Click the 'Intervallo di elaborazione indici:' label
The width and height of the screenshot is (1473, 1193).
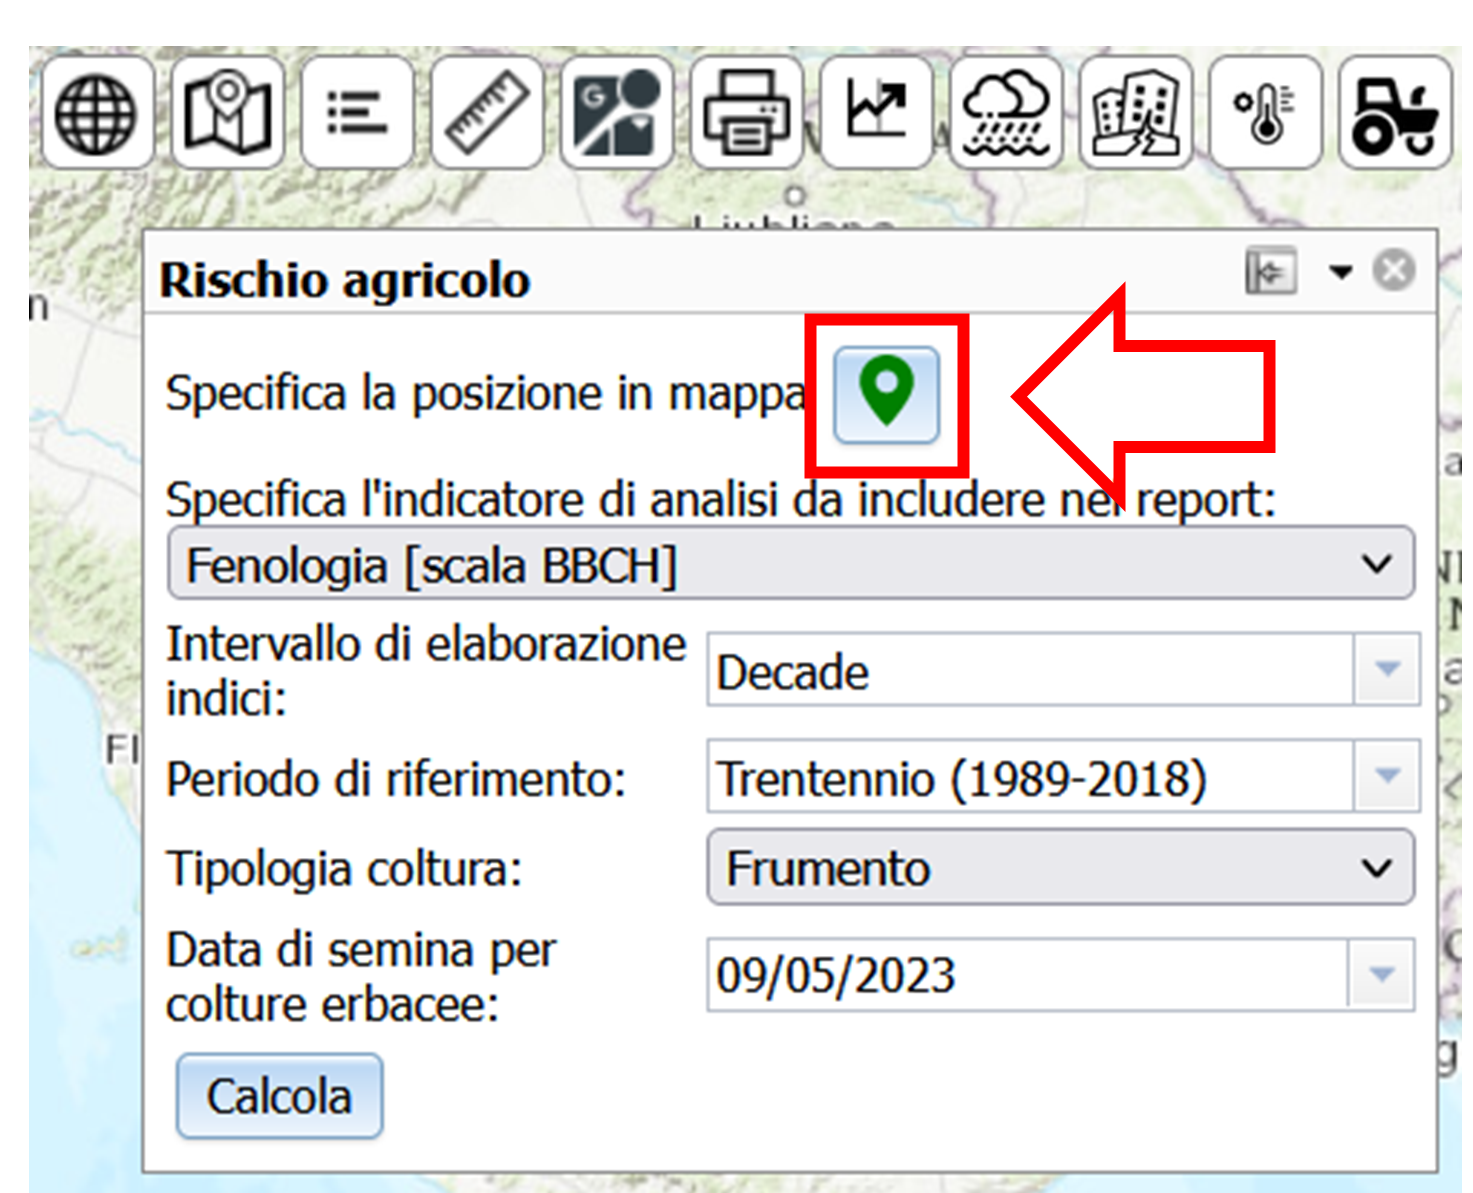pos(426,671)
